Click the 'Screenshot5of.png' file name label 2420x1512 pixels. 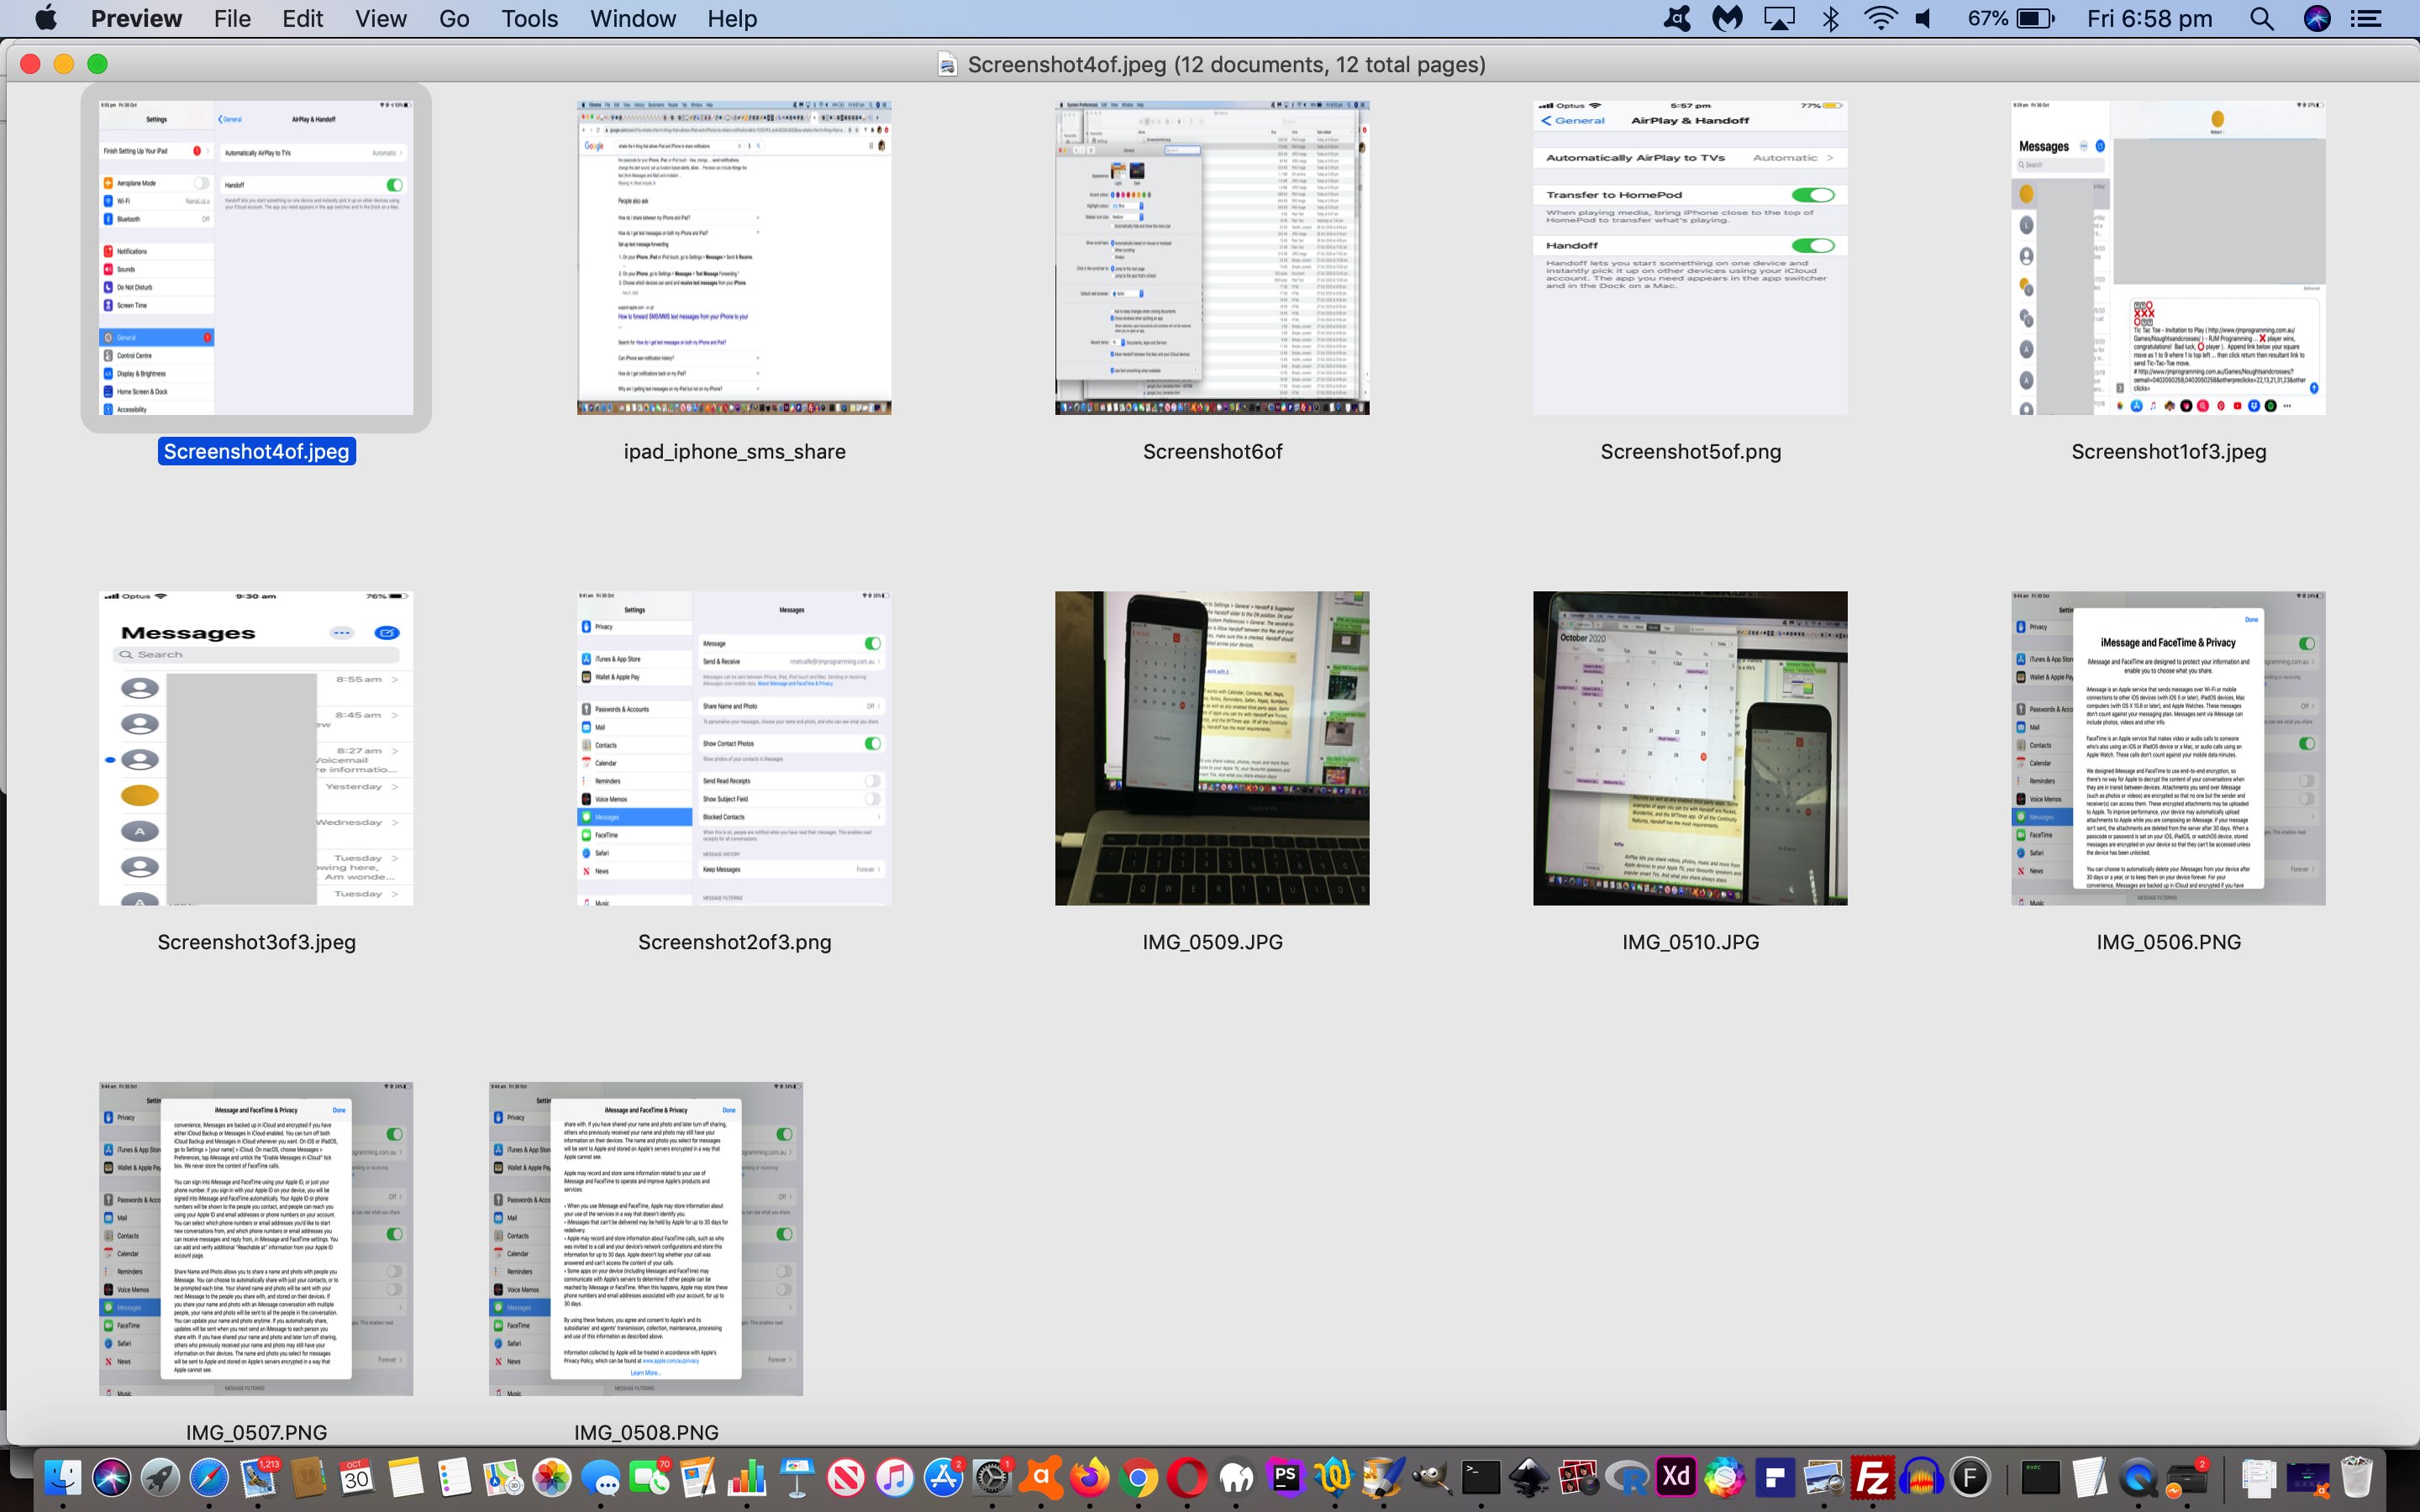tap(1690, 451)
